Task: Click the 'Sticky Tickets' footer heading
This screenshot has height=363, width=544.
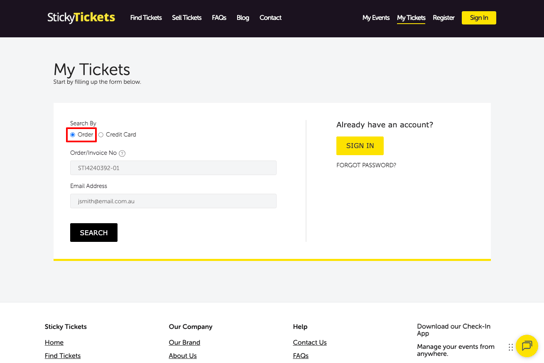Action: tap(66, 327)
